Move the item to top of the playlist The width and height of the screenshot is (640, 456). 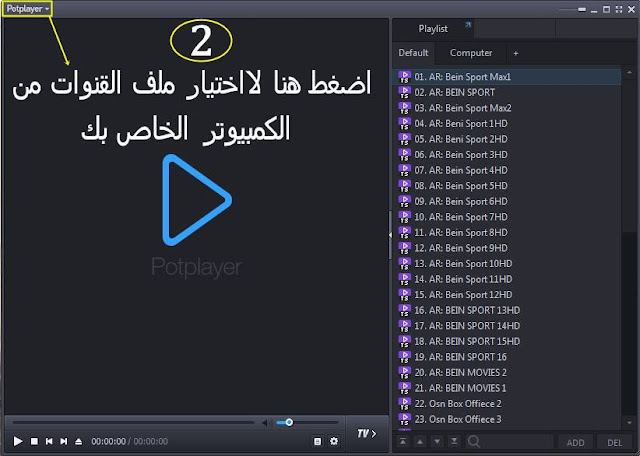[403, 441]
